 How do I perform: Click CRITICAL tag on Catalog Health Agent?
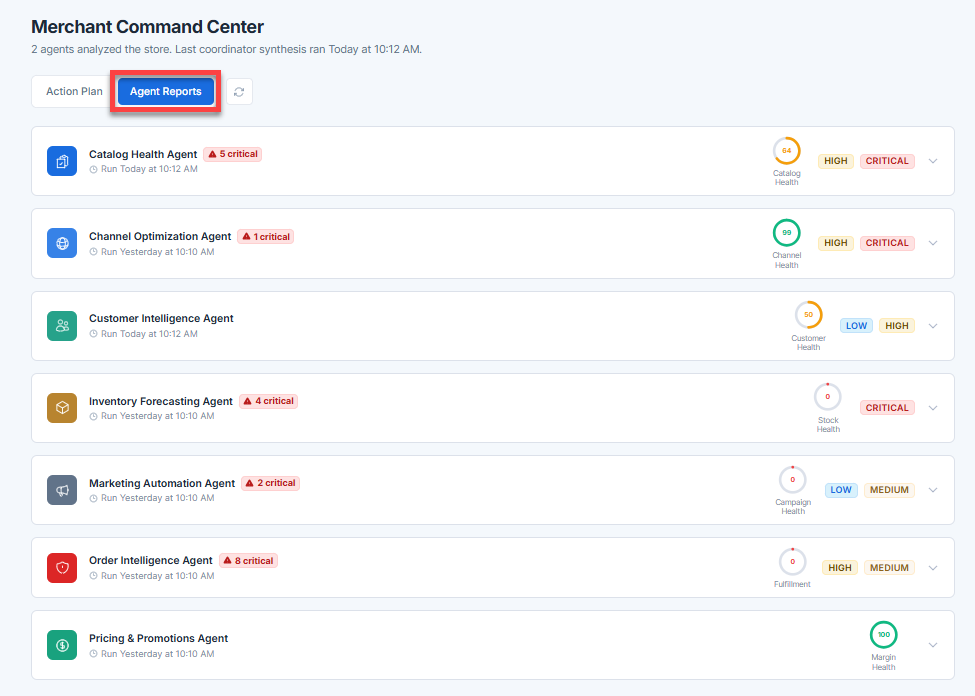click(887, 161)
